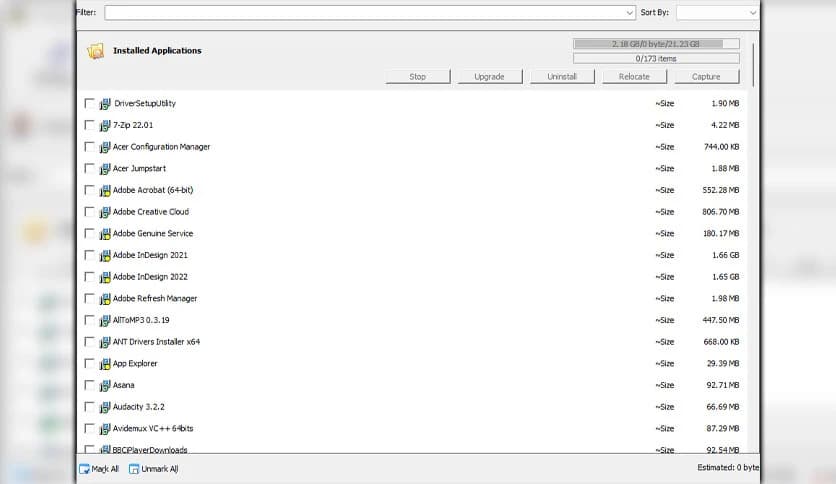Mark the Adobe Creative Cloud checkbox

89,212
